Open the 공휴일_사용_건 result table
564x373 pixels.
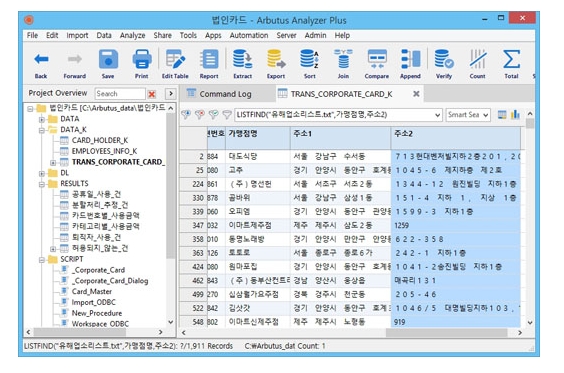pos(96,194)
